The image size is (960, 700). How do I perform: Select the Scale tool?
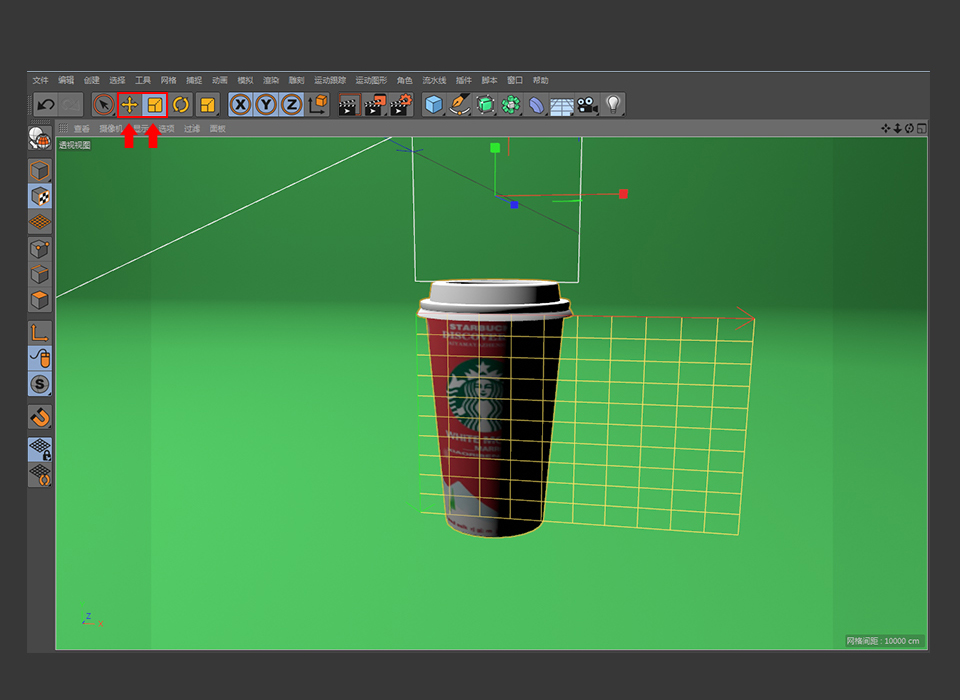click(x=154, y=105)
